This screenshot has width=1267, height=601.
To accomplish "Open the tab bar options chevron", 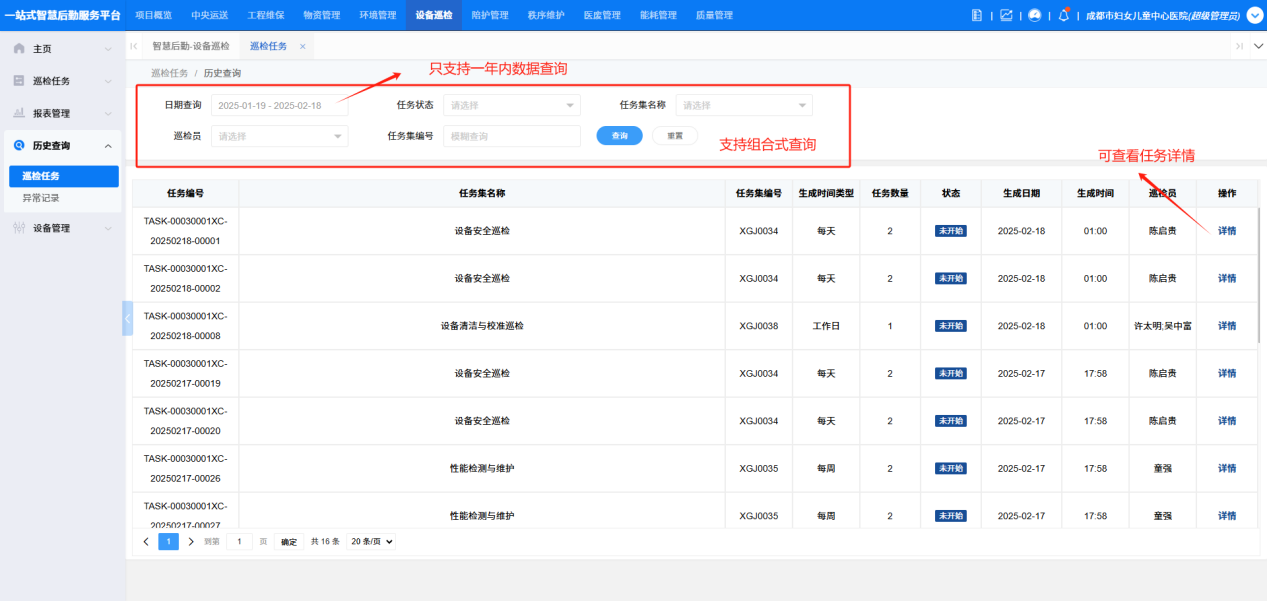I will coord(1259,46).
